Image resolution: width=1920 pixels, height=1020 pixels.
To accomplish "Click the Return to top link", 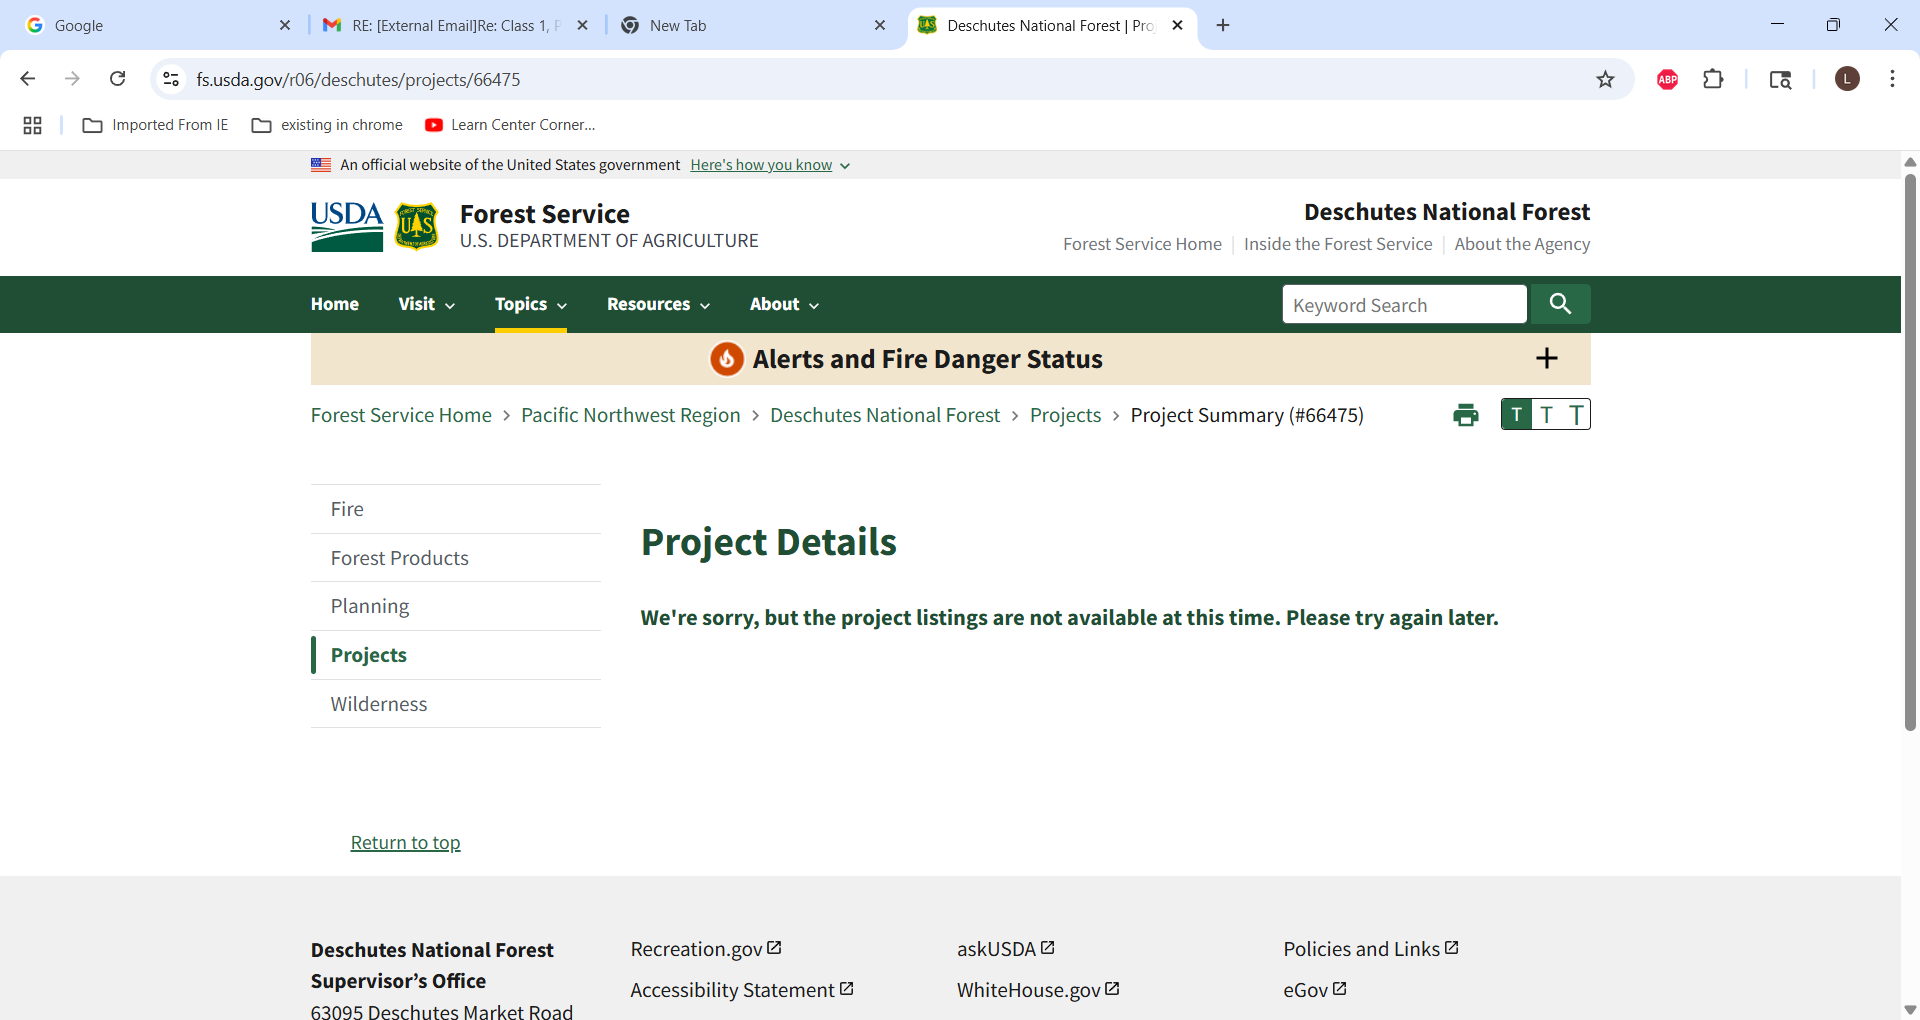I will 405,842.
